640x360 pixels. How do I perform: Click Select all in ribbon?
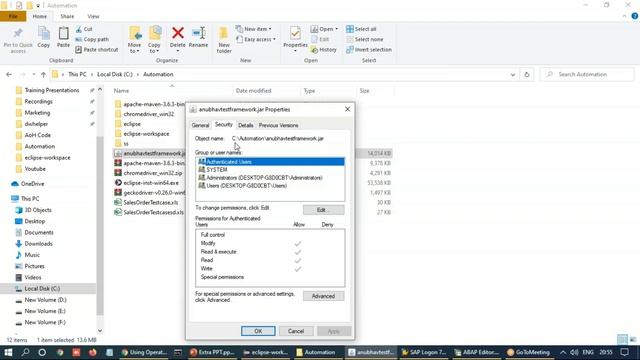[361, 29]
